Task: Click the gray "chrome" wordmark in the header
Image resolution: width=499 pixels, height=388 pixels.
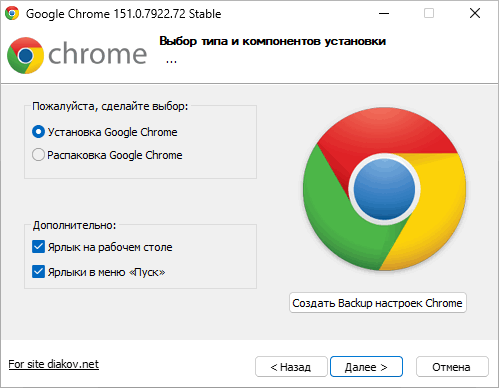Action: 98,53
